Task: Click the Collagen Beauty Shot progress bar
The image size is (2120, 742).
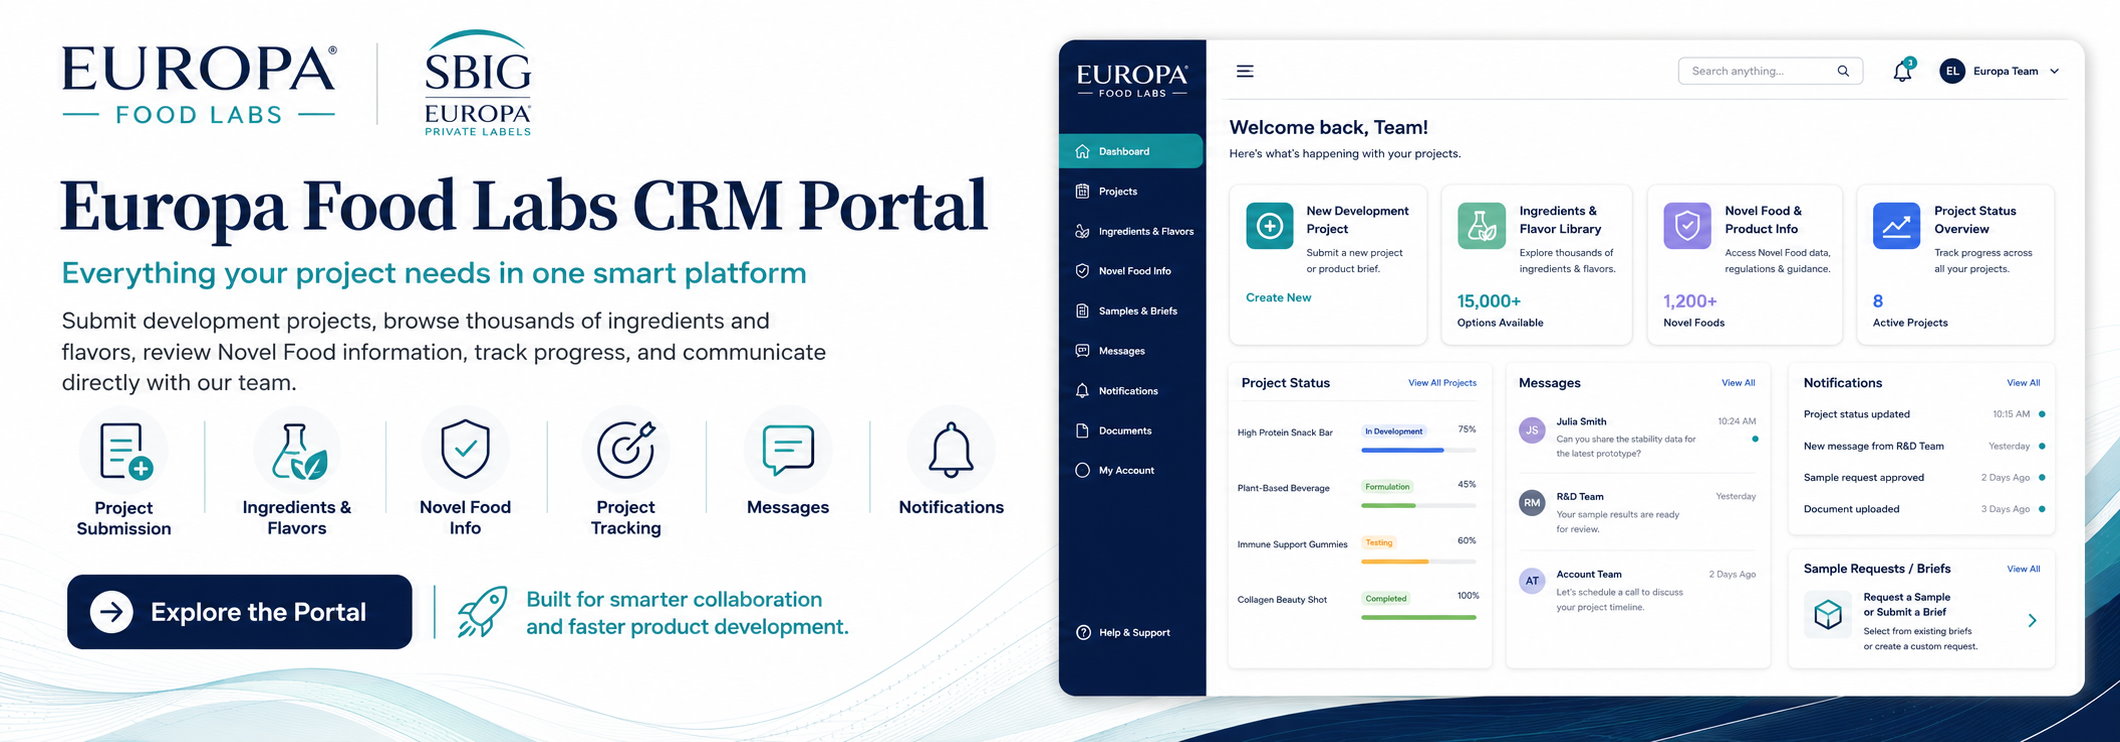Action: pyautogui.click(x=1418, y=617)
